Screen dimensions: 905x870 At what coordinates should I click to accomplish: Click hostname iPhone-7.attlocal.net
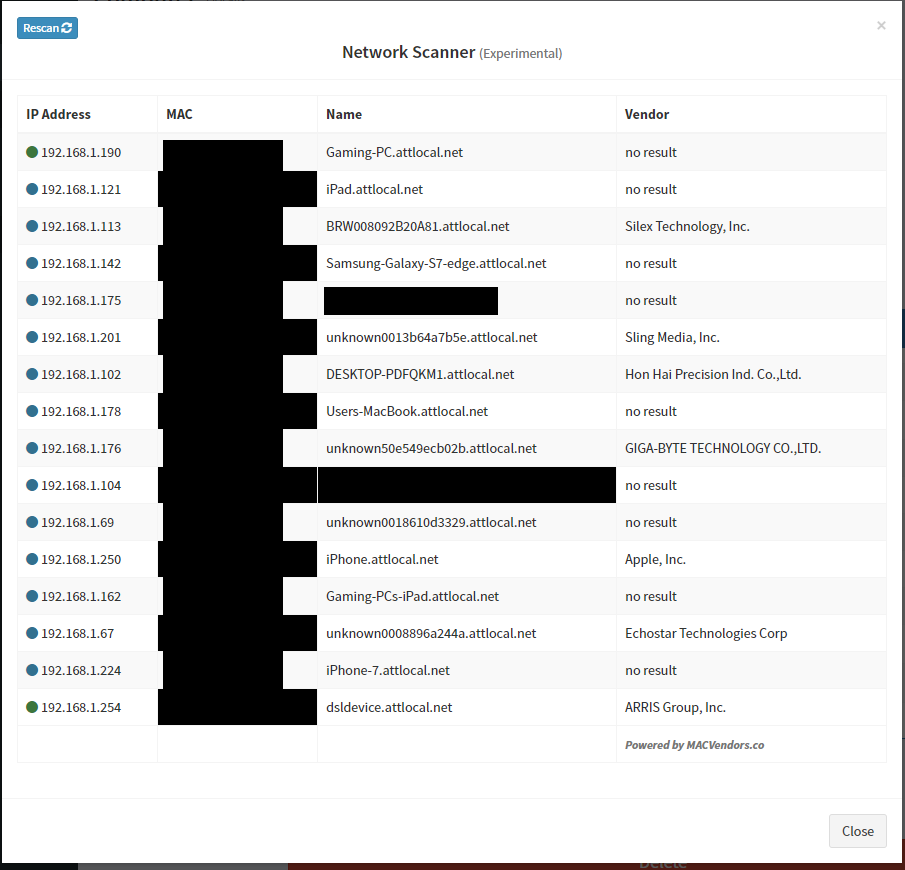pyautogui.click(x=388, y=670)
